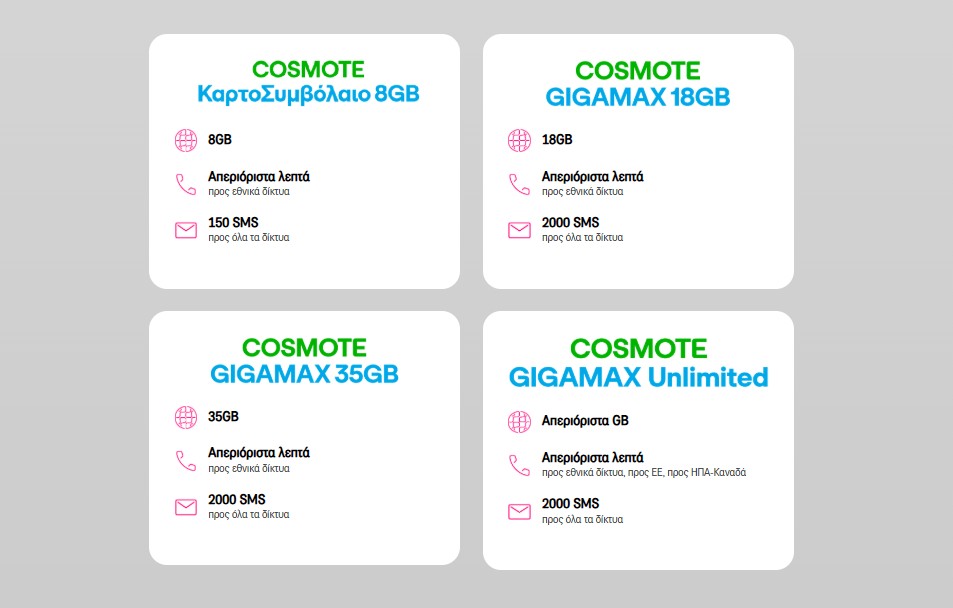This screenshot has height=608, width=953.
Task: Open the ΚαρτοΣυμβόλαιο 8GB plan title
Action: pos(308,95)
